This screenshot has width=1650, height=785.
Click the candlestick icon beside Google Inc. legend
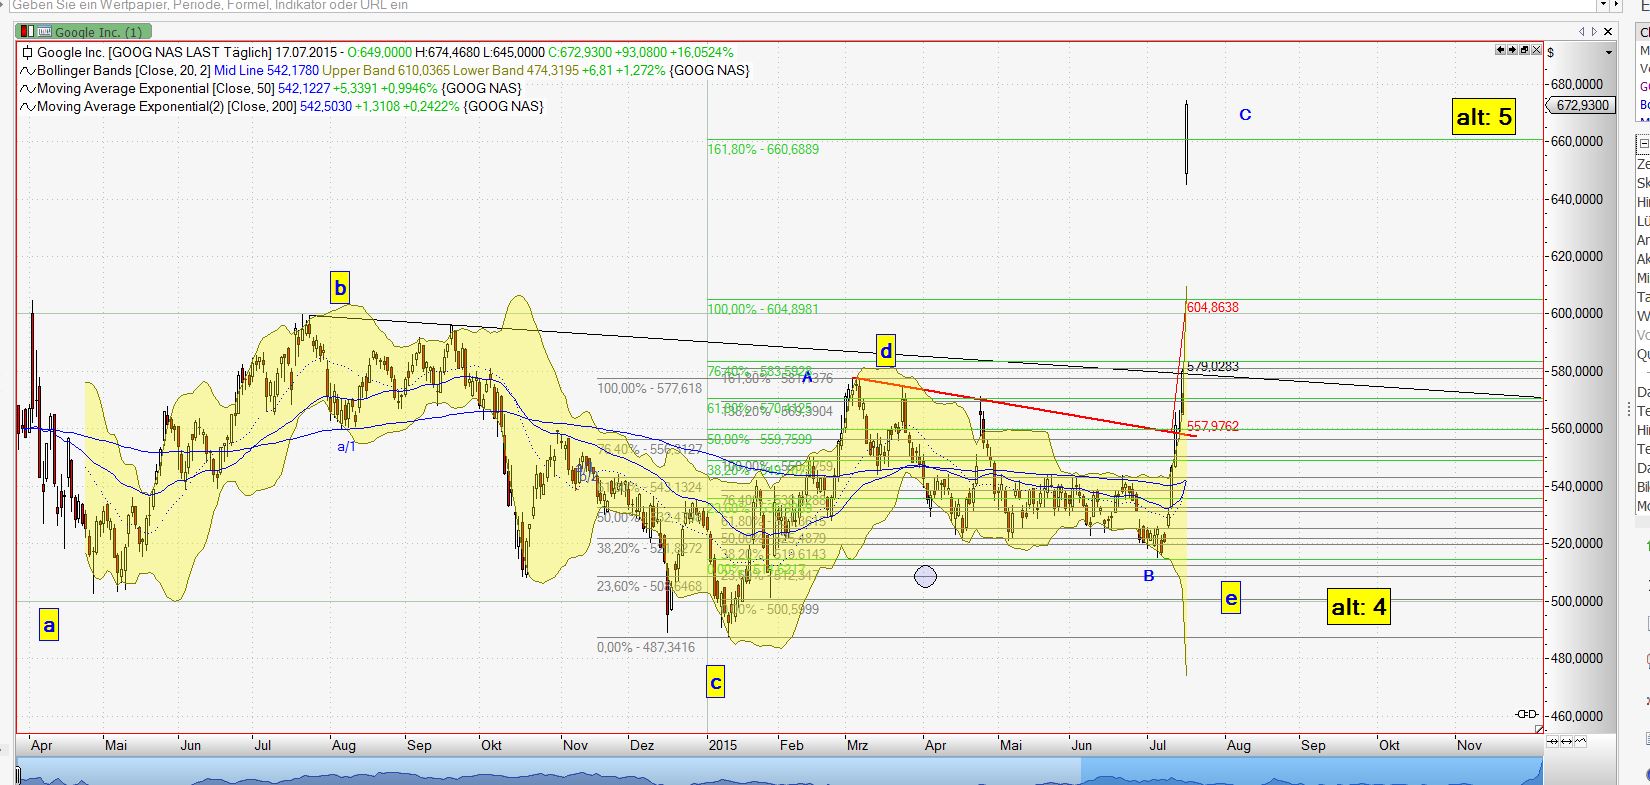[28, 53]
